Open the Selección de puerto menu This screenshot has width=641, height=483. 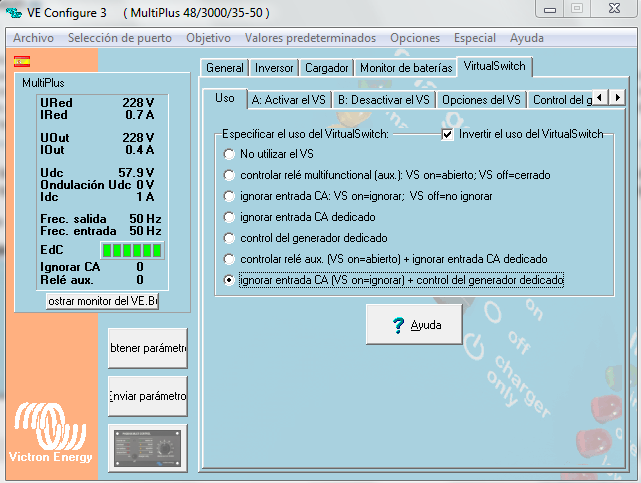coord(120,38)
